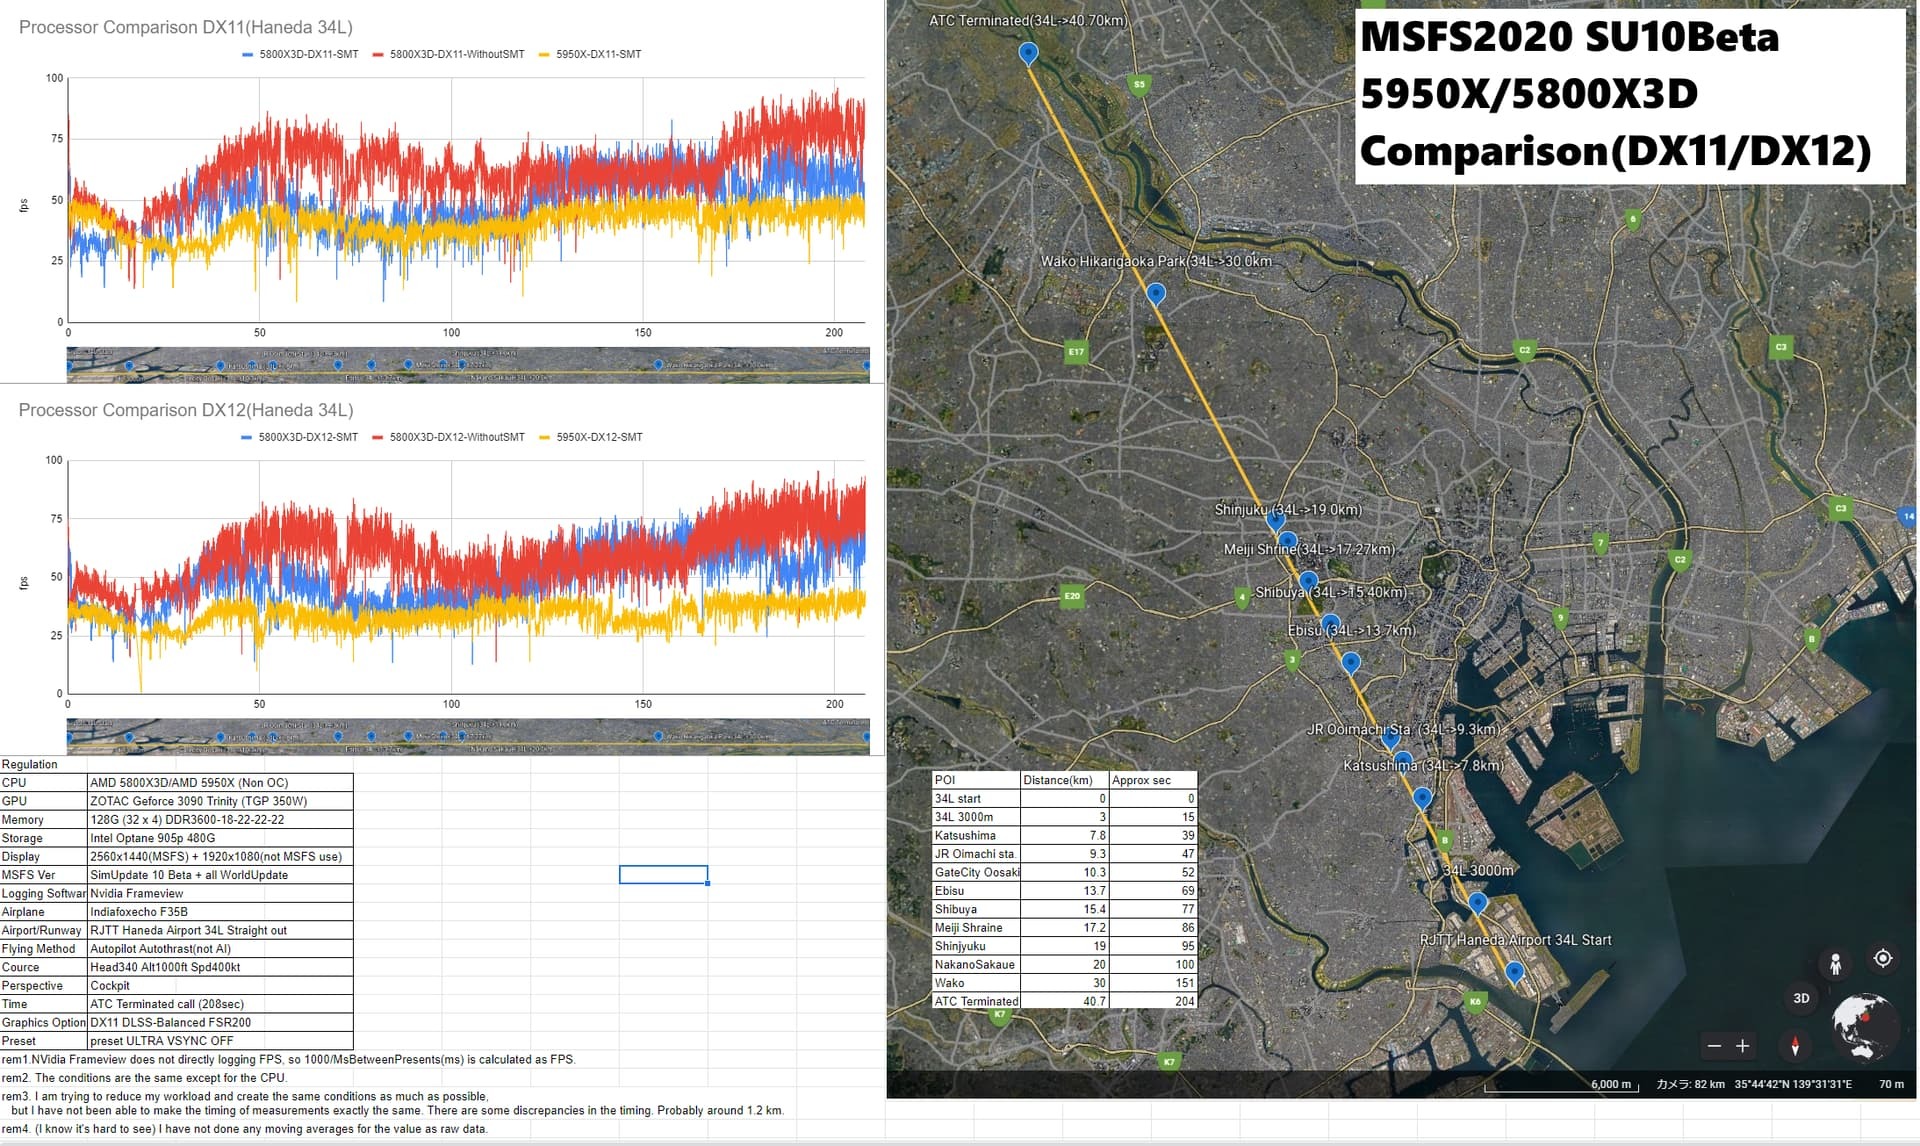Click the Wako Hikarigaoka Park map pin
1920x1146 pixels.
pos(1155,294)
